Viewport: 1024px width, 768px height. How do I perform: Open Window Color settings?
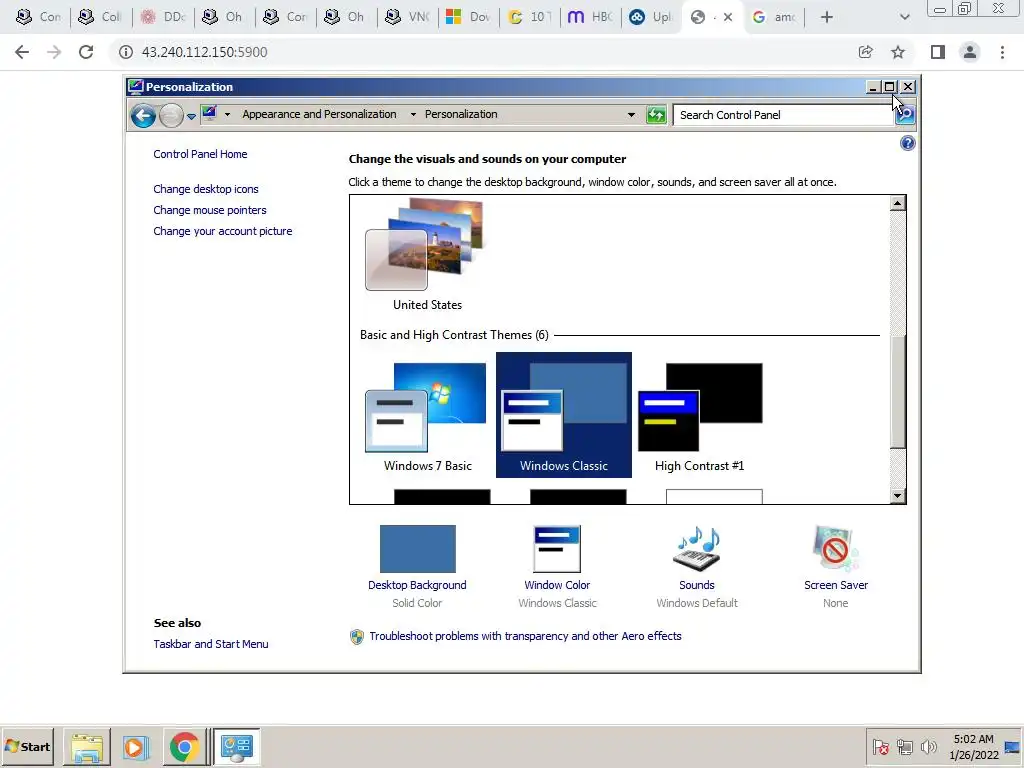(557, 566)
